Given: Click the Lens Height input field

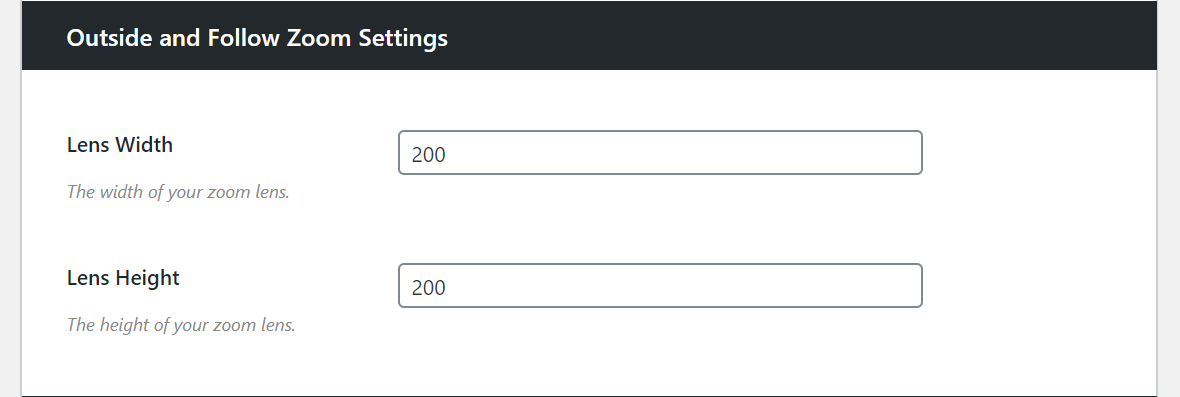Looking at the screenshot, I should (660, 286).
